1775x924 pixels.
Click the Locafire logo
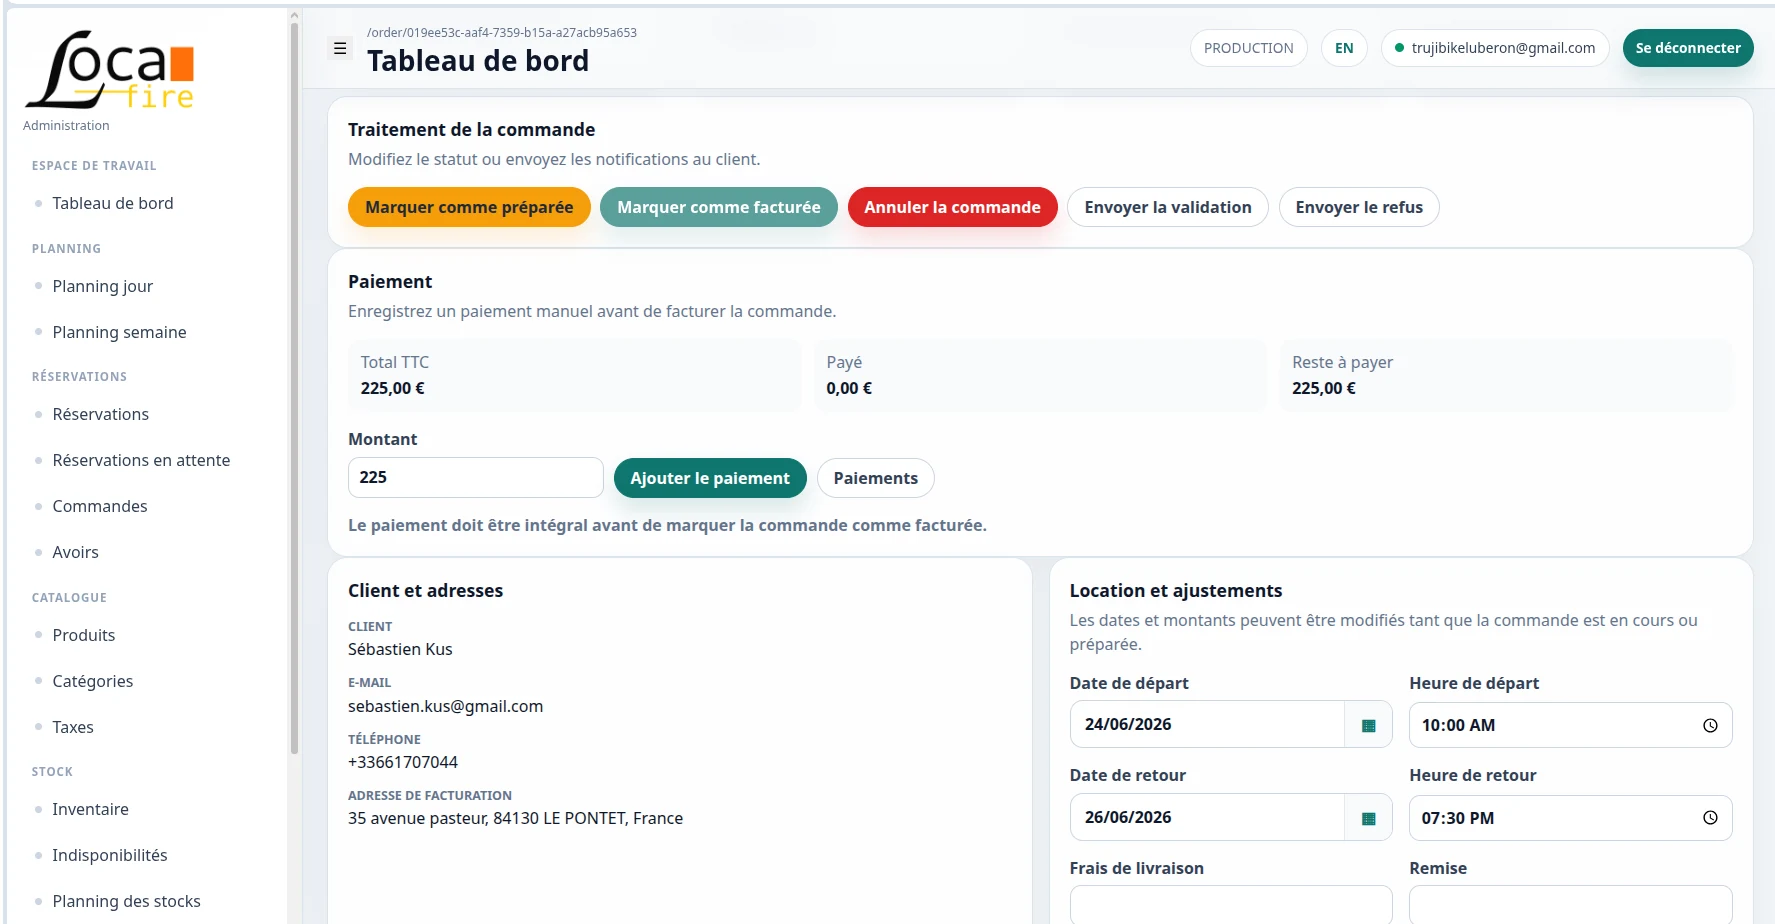110,70
